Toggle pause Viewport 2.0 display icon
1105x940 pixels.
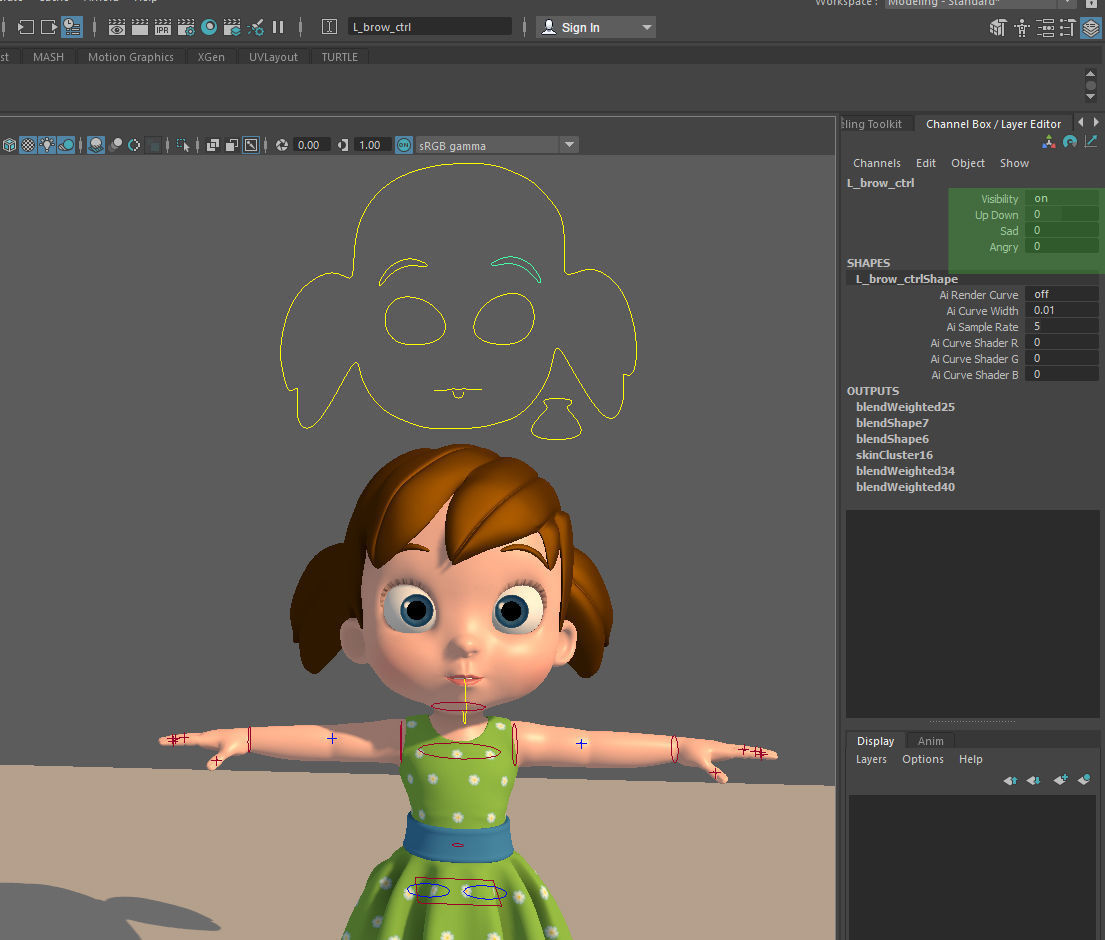(x=278, y=27)
